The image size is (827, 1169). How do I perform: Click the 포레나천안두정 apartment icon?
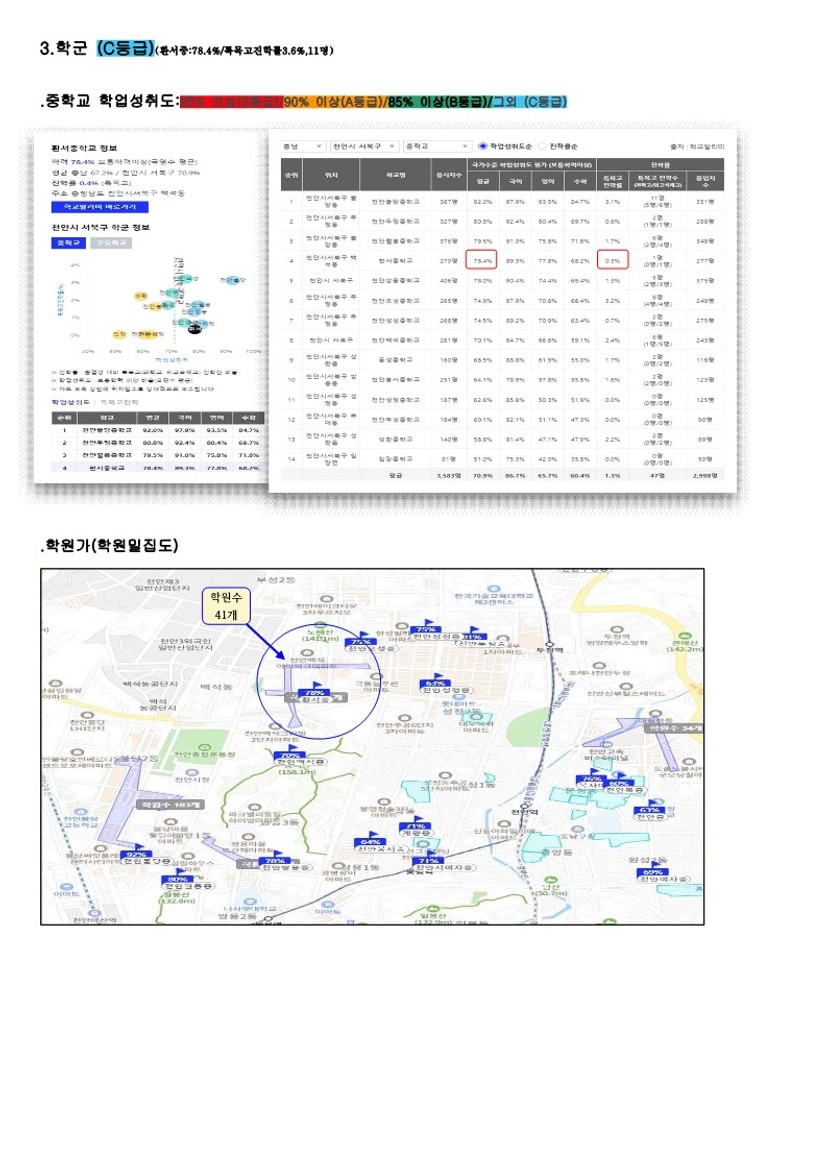[x=599, y=666]
